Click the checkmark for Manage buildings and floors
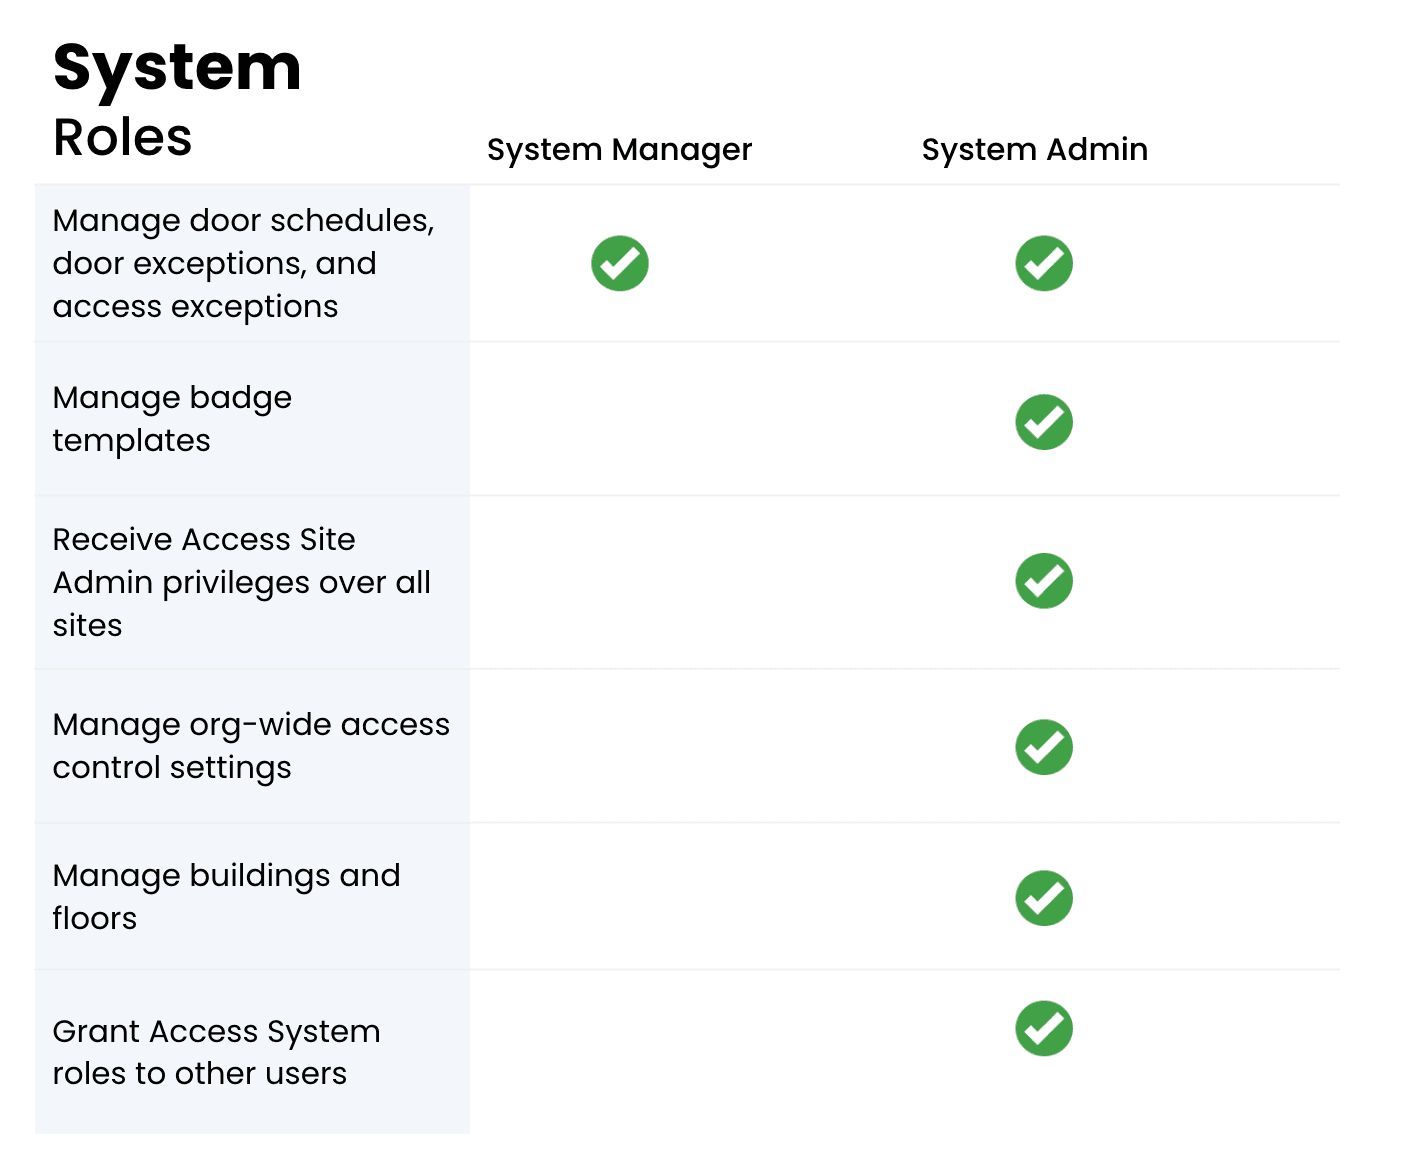 pos(1043,897)
